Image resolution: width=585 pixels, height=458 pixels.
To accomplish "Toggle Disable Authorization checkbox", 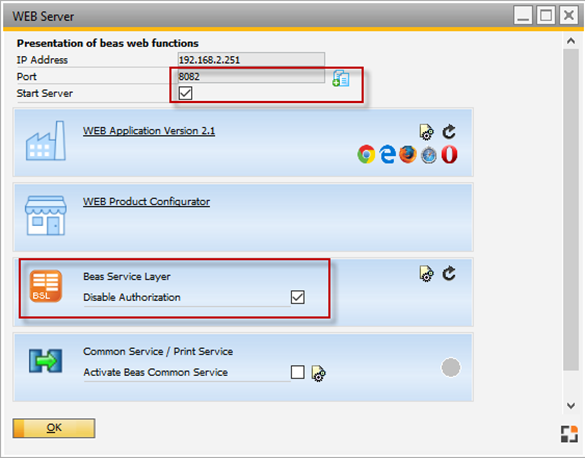I will 297,297.
